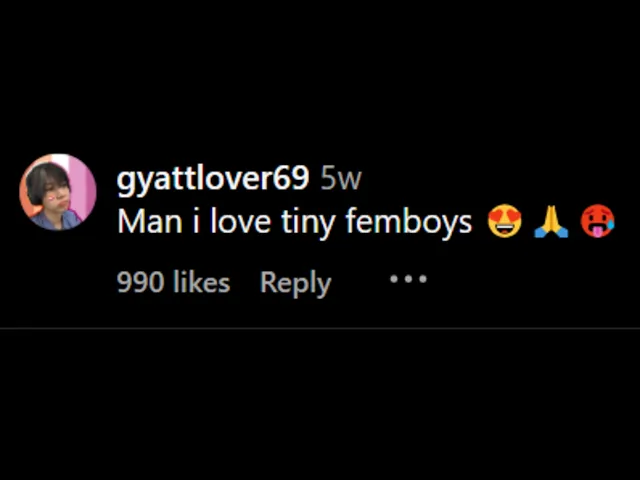Click the word Man in the comment
Screen dimensions: 640x480
tap(141, 222)
